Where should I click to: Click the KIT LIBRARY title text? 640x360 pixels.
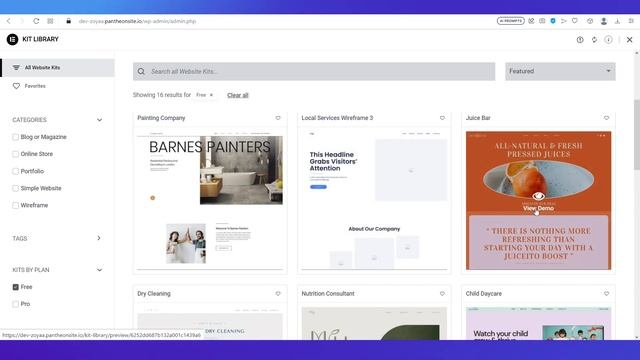click(x=40, y=39)
